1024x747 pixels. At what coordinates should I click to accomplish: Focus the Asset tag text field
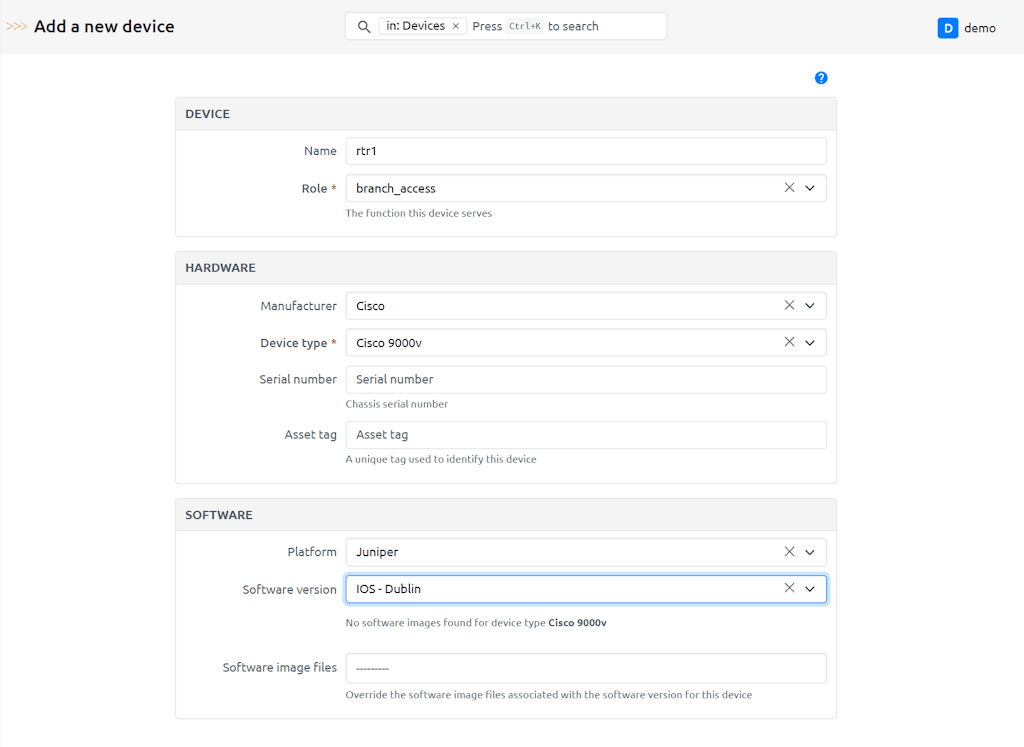click(585, 435)
